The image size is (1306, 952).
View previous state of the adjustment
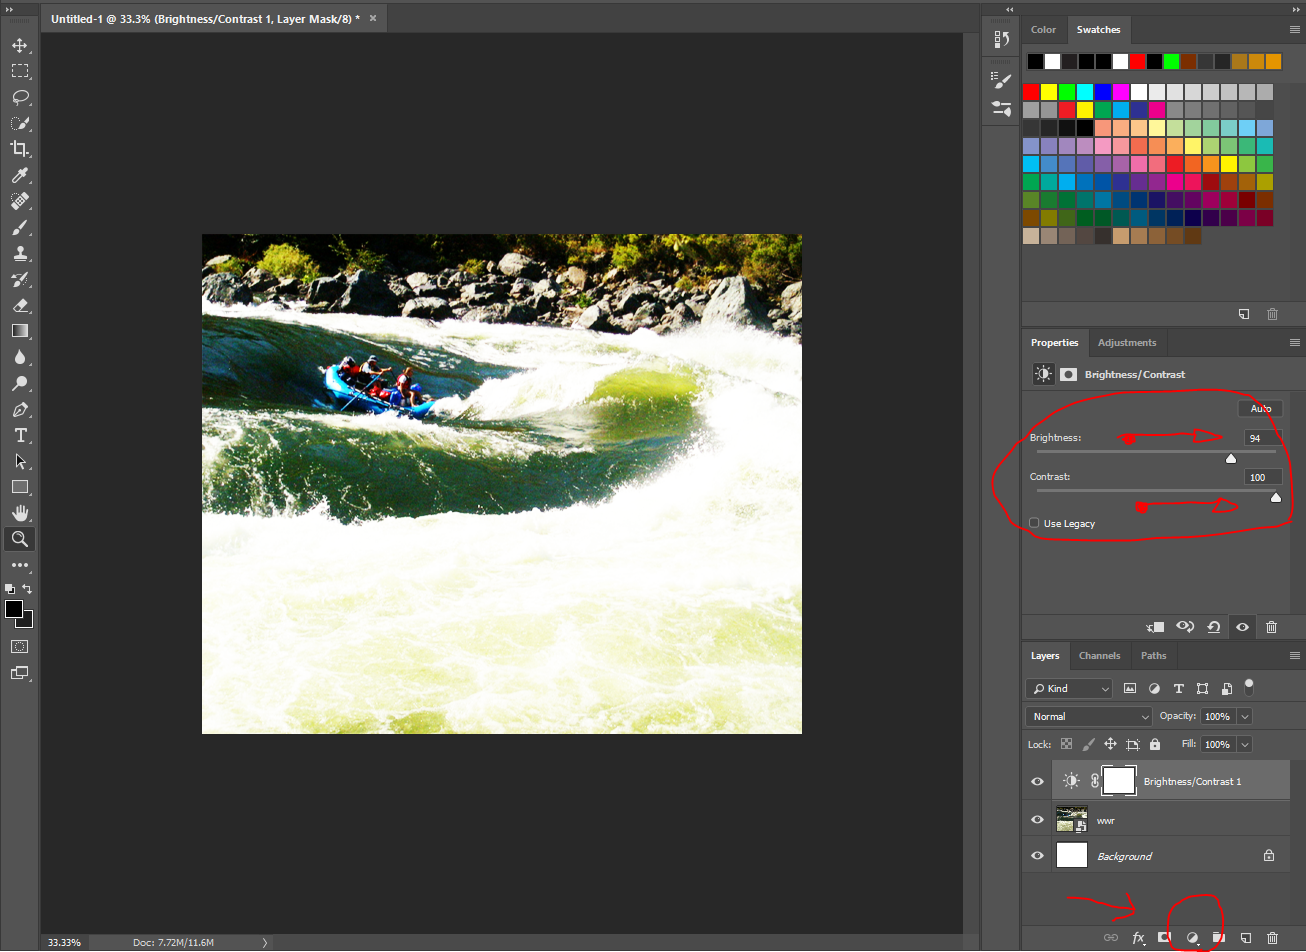point(1185,627)
